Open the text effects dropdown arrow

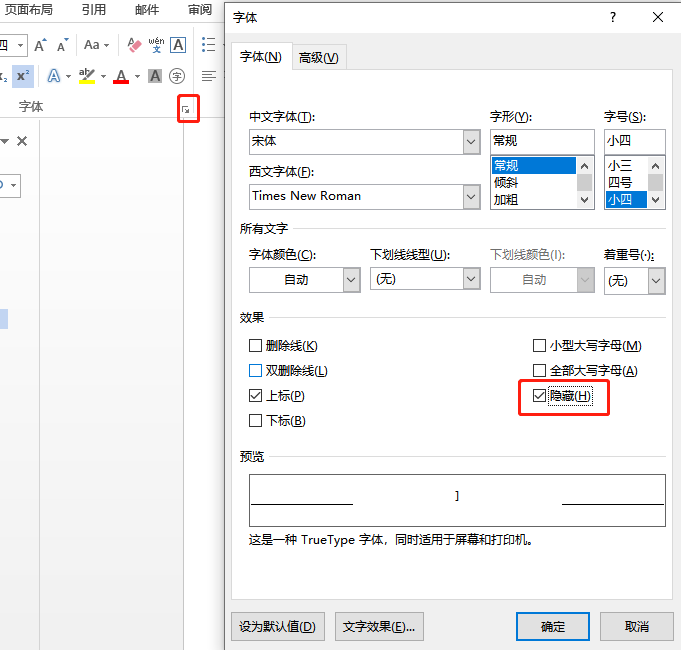pos(69,76)
